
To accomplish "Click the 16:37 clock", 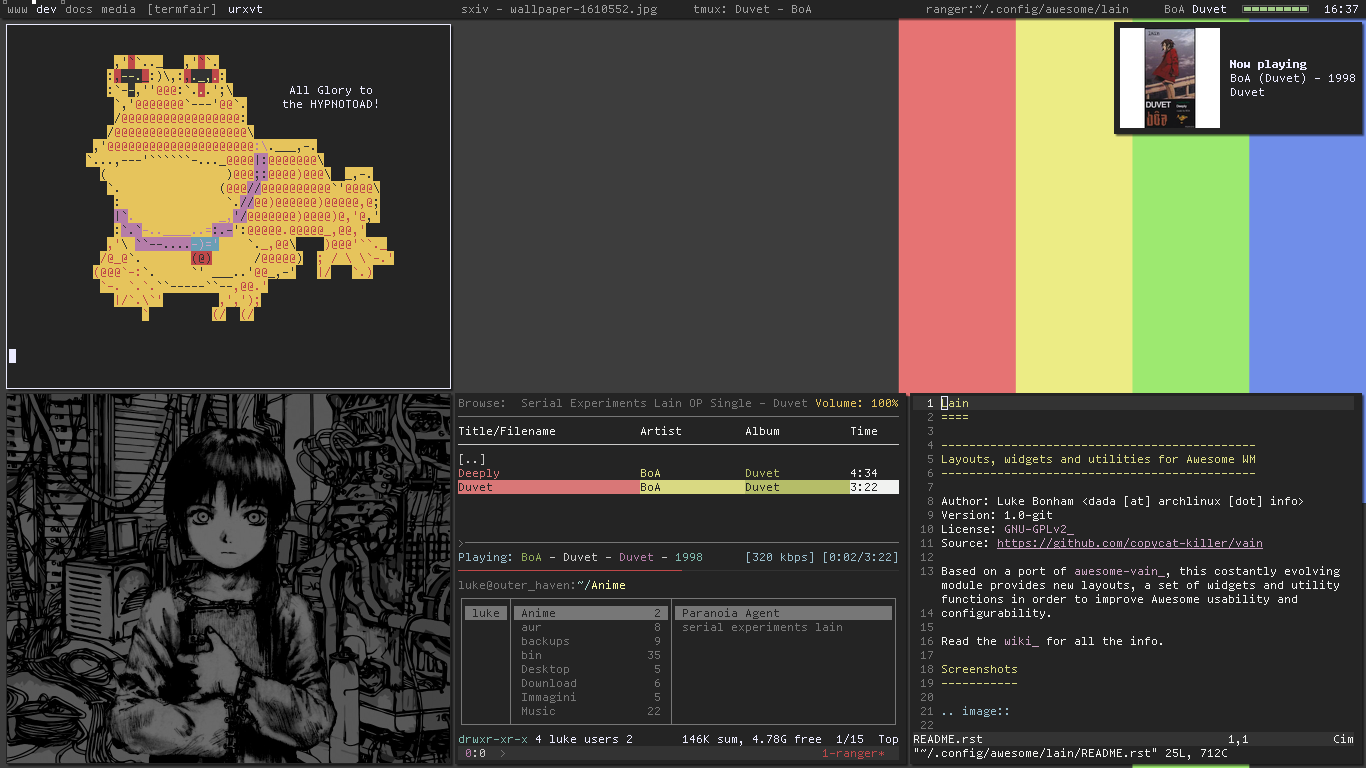I will pos(1341,9).
